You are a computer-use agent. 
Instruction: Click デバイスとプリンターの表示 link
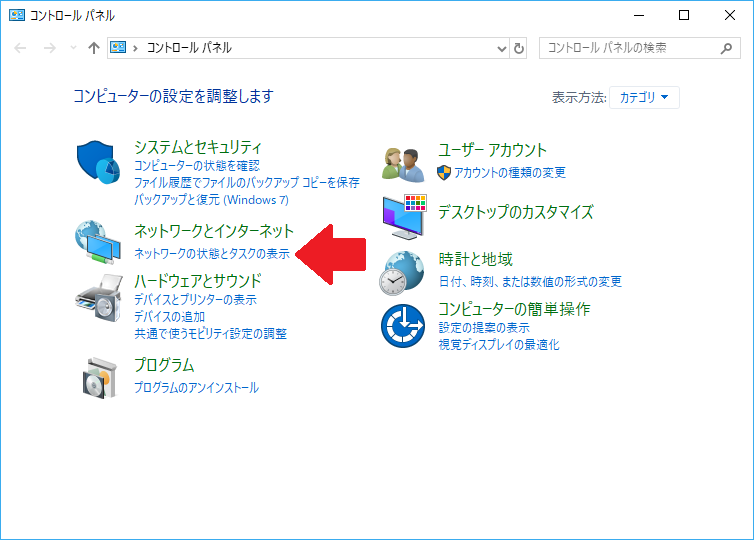[x=195, y=300]
